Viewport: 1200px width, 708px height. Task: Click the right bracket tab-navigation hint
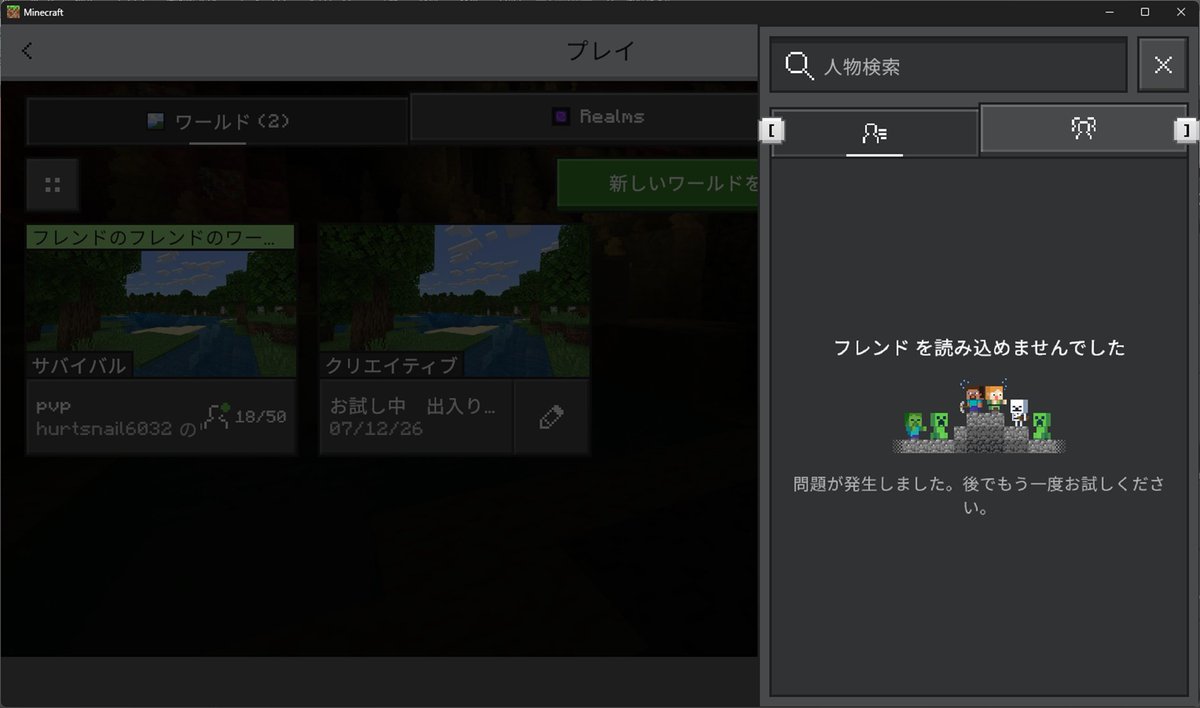point(1186,129)
